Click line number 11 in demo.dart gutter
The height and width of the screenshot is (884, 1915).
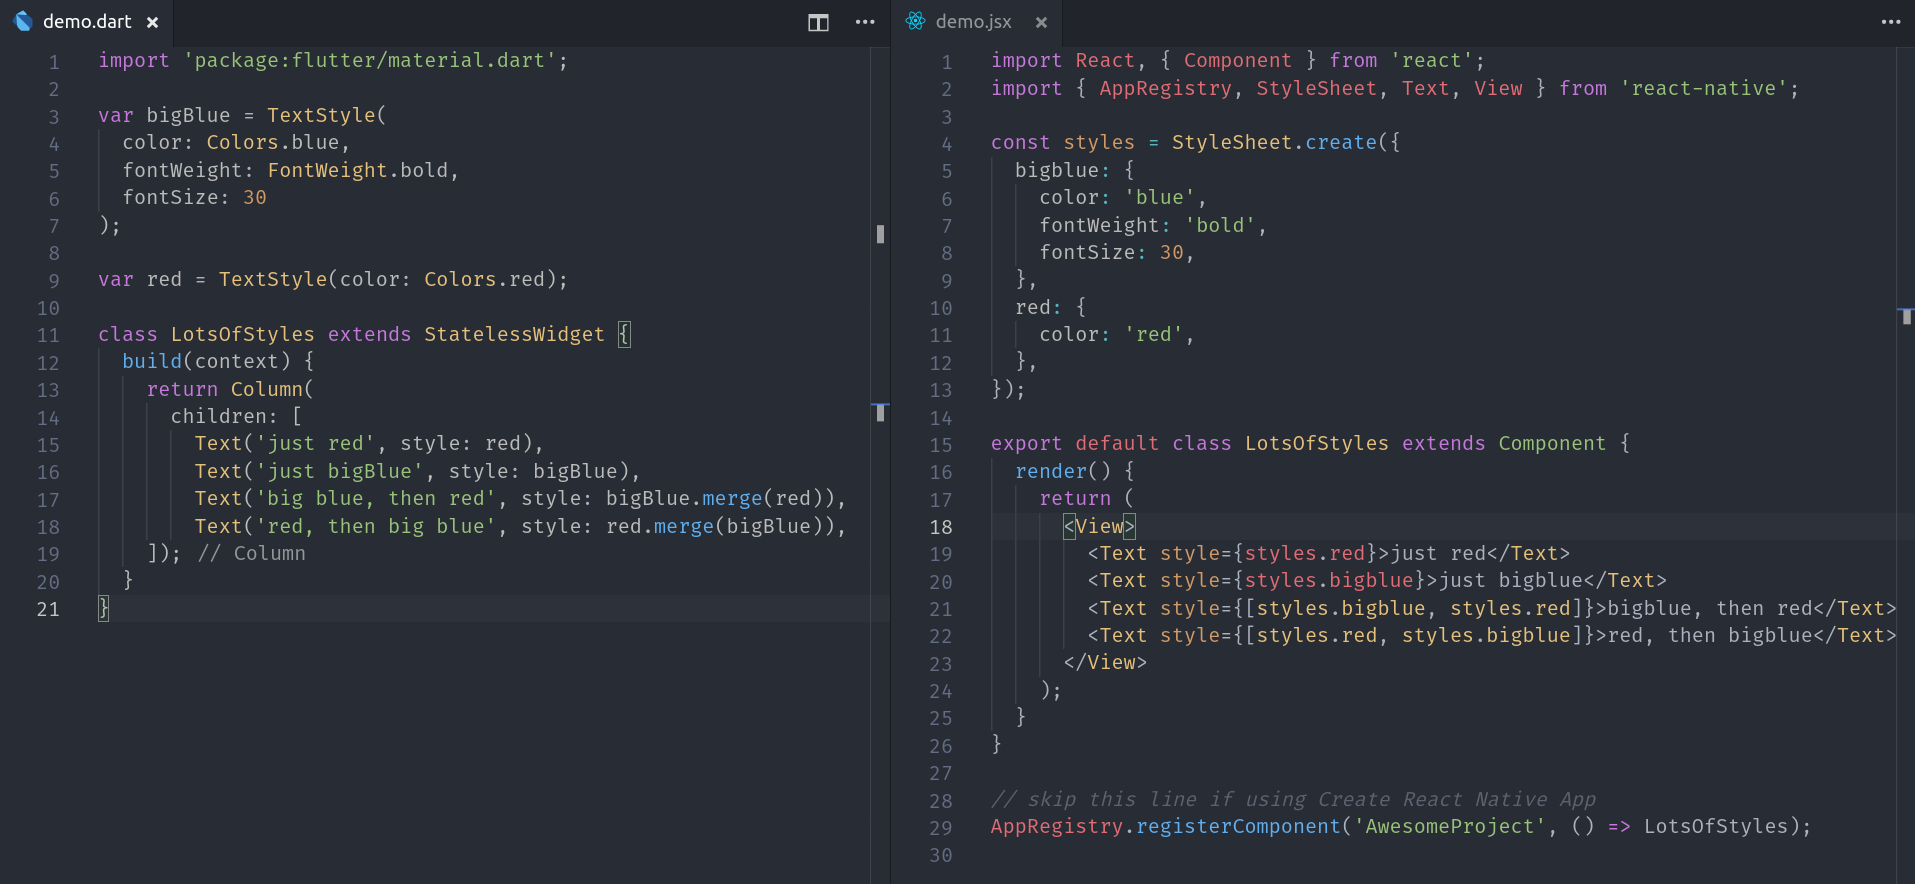pyautogui.click(x=48, y=335)
